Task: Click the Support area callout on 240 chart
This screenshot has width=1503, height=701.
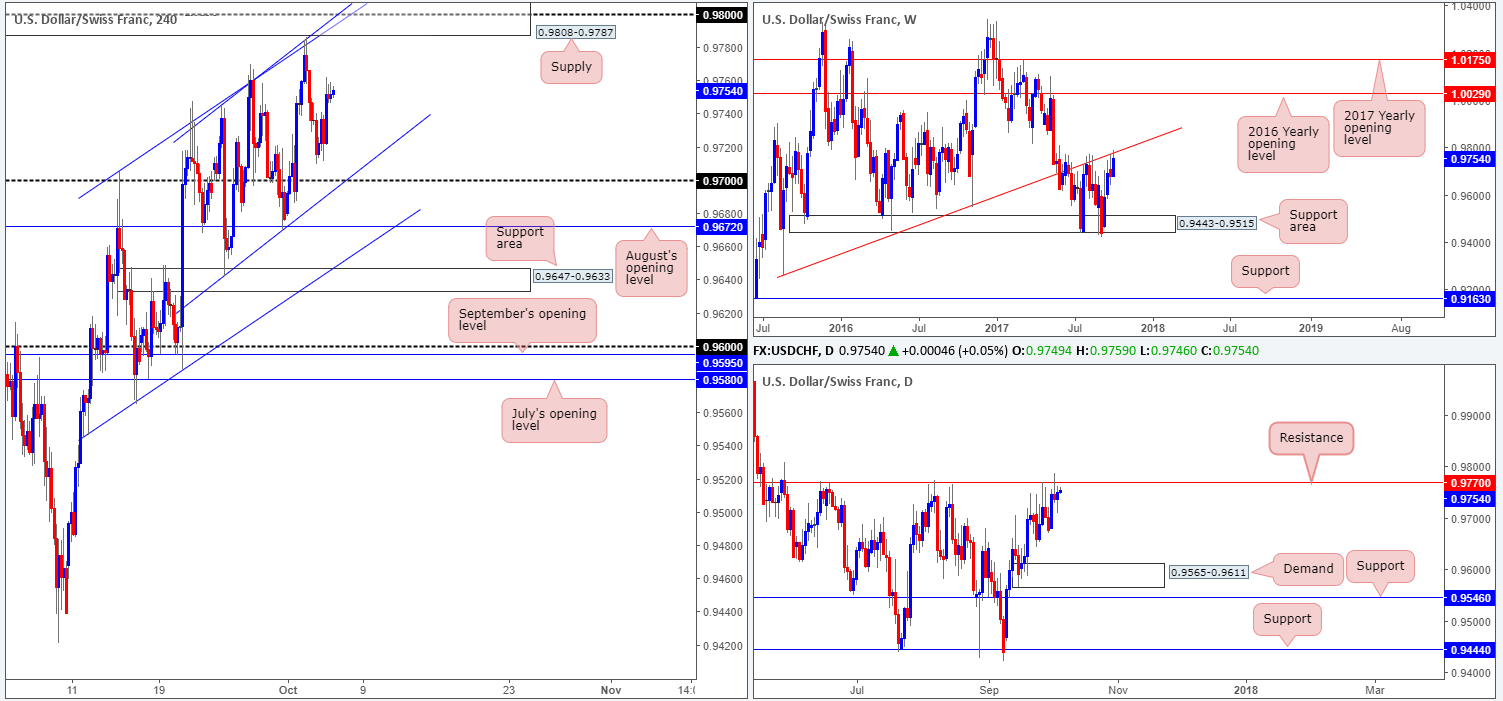Action: coord(519,239)
